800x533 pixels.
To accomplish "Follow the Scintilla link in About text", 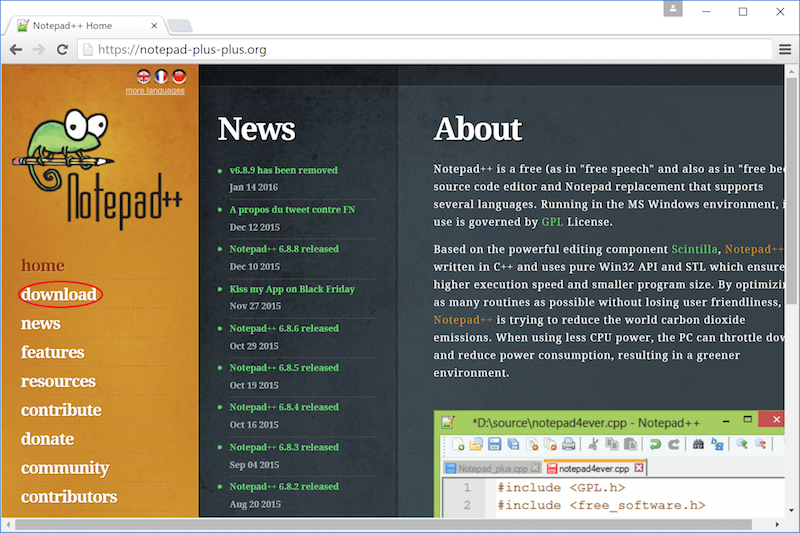I will 694,249.
